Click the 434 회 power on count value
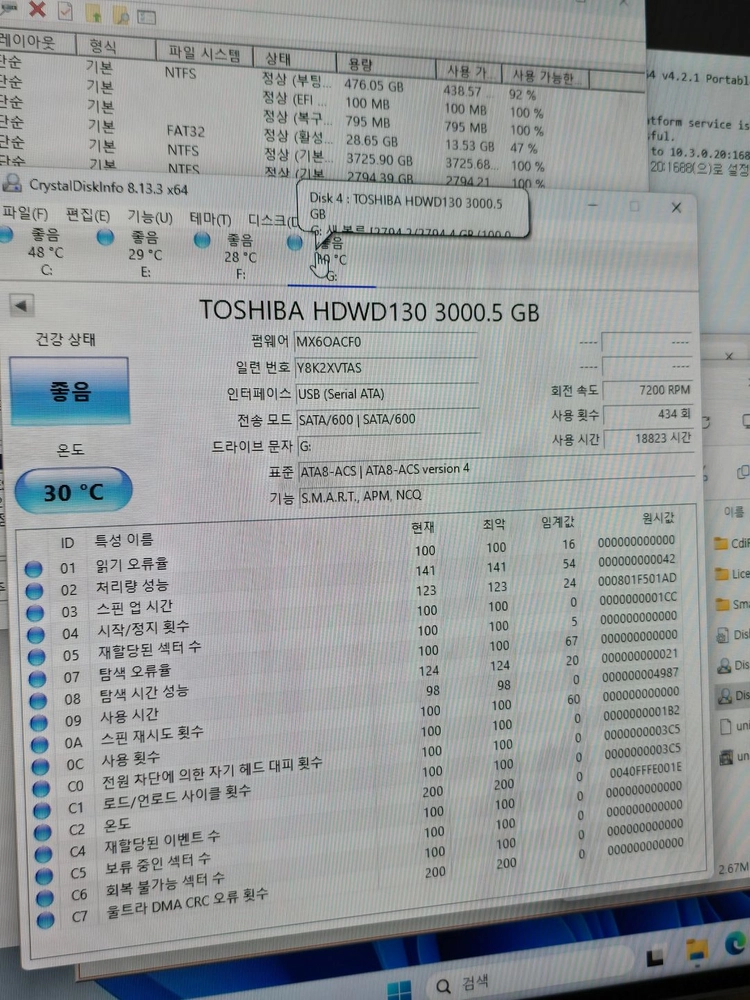 pyautogui.click(x=649, y=415)
